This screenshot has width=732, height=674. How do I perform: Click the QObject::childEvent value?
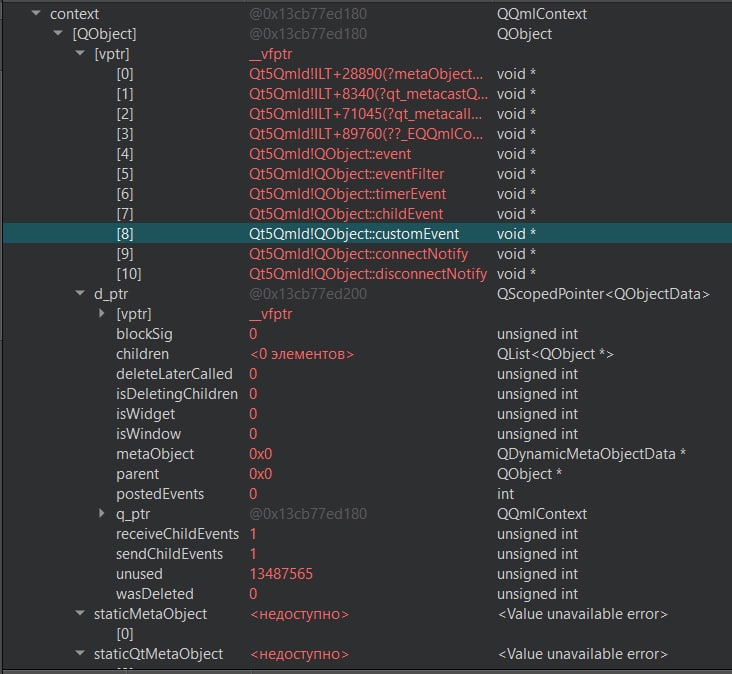(x=346, y=214)
